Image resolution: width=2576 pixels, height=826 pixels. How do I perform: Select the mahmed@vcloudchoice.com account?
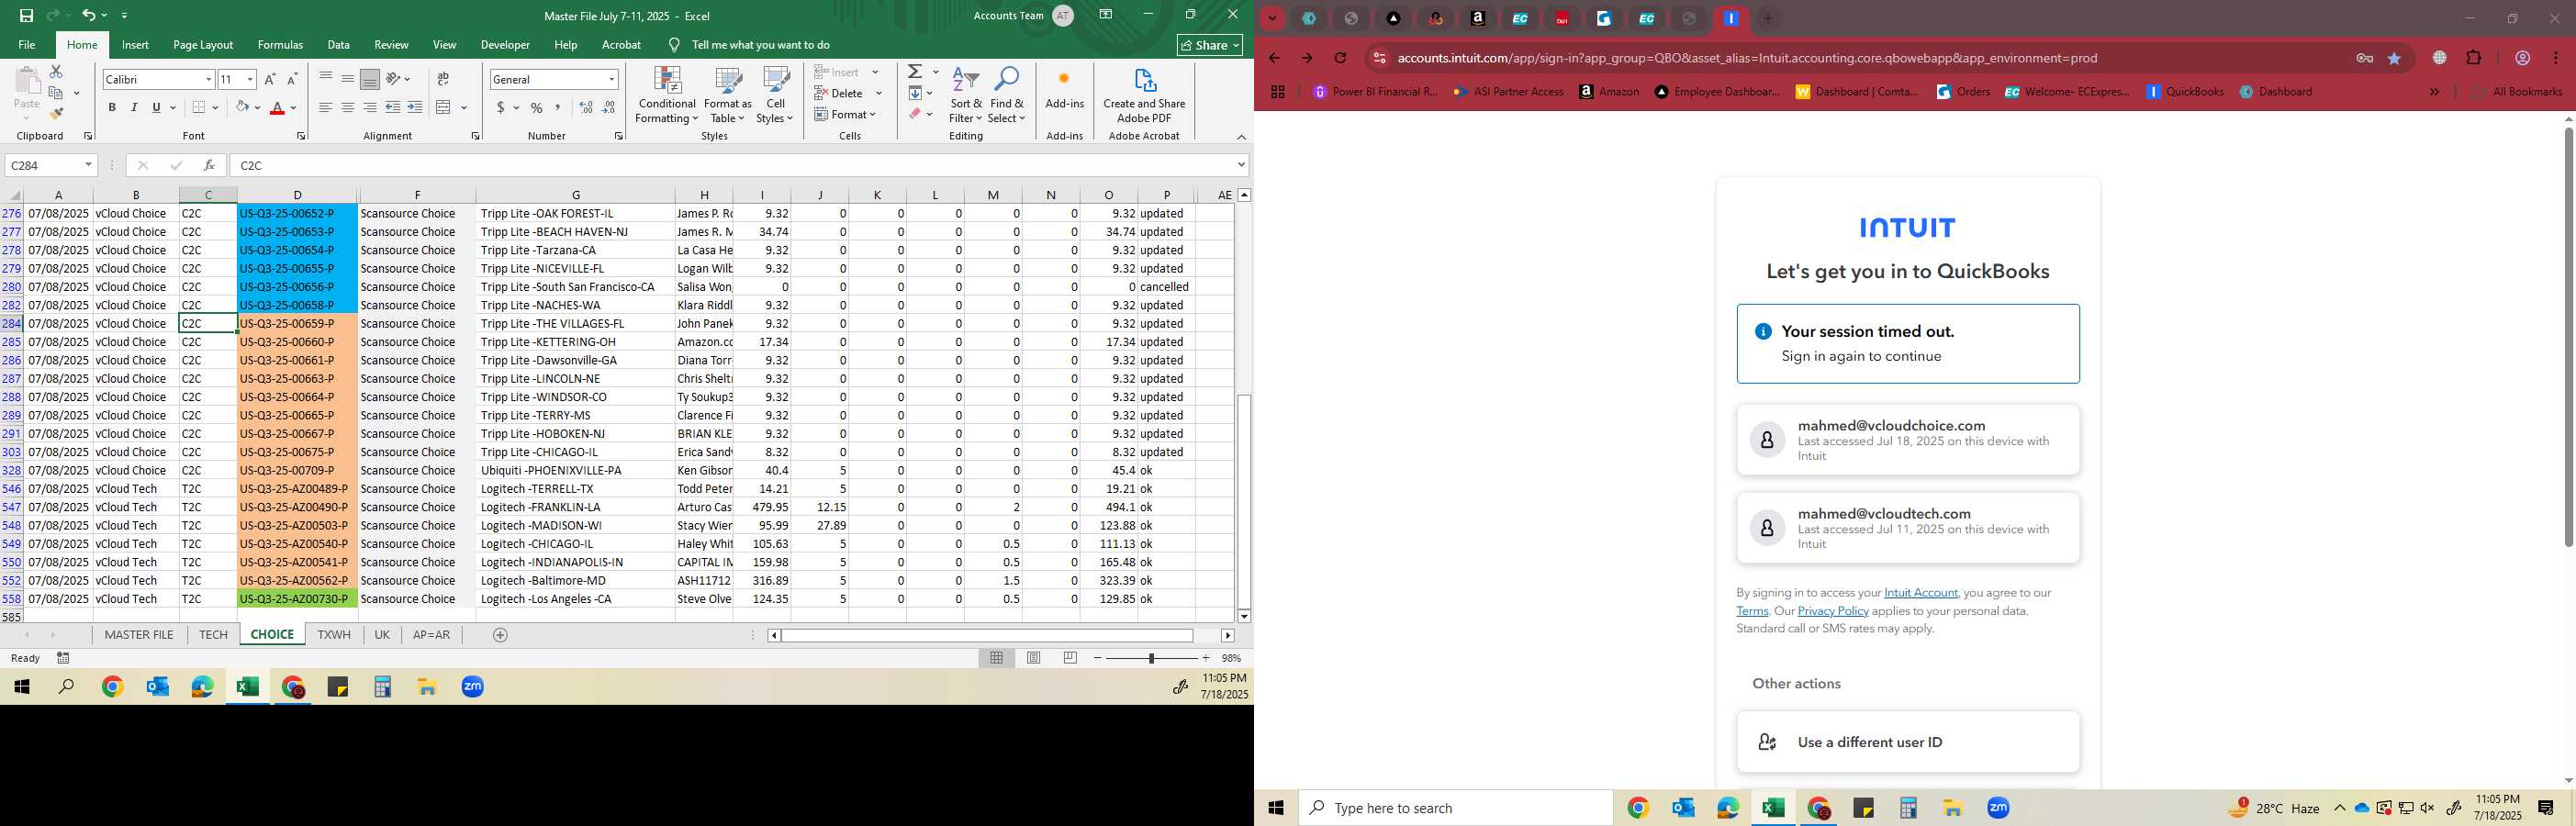(1908, 440)
